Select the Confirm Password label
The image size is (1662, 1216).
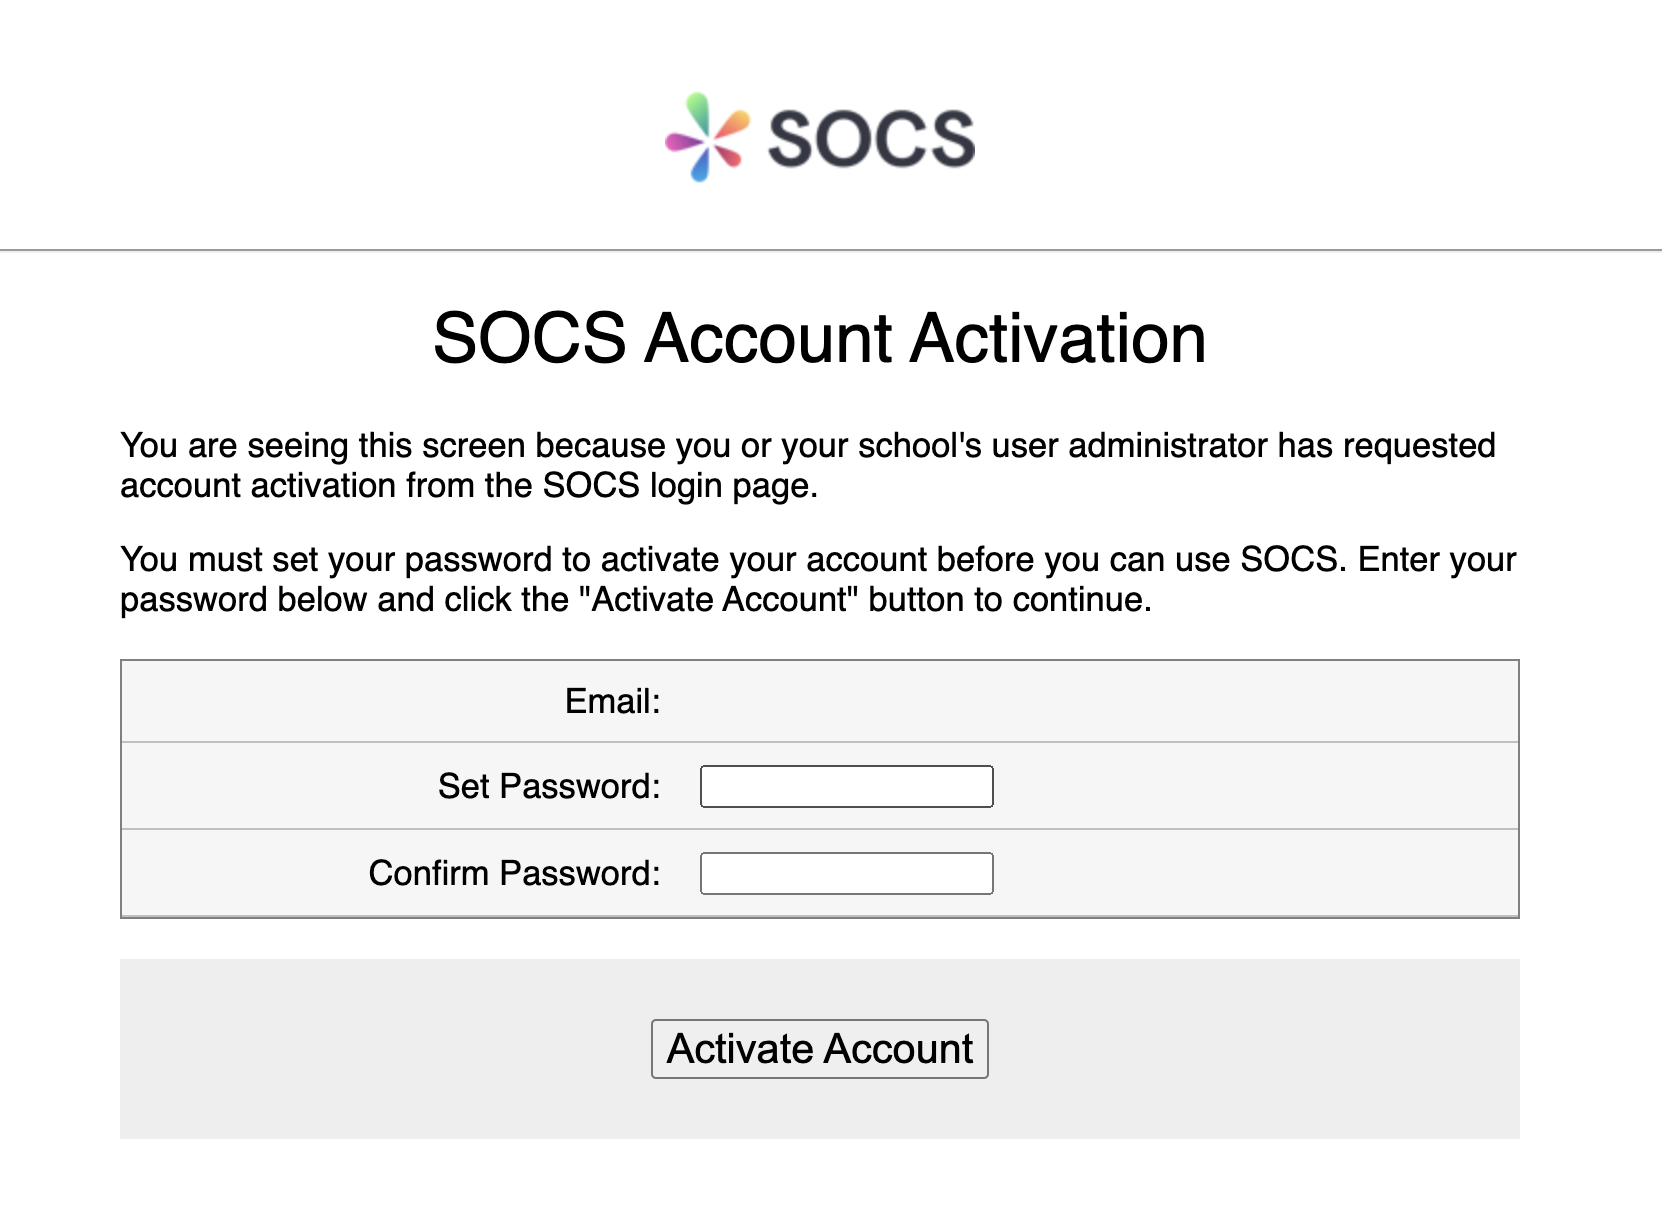(x=514, y=873)
